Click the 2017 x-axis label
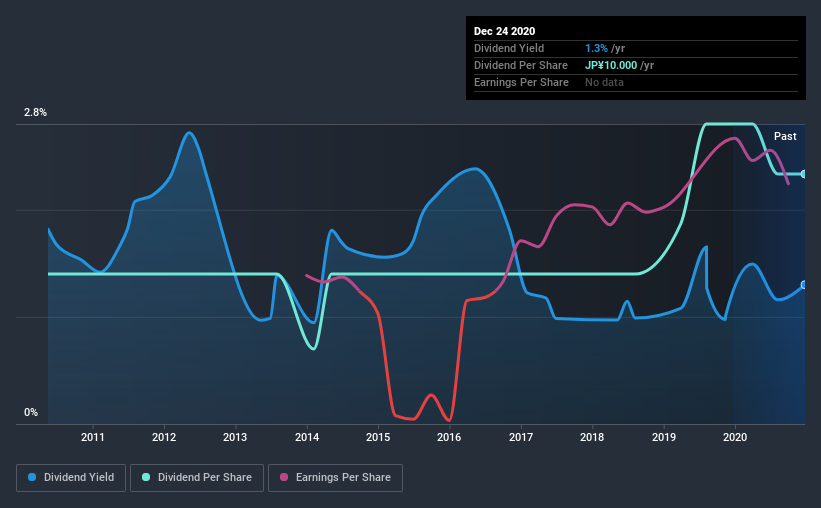This screenshot has height=508, width=821. (x=521, y=437)
